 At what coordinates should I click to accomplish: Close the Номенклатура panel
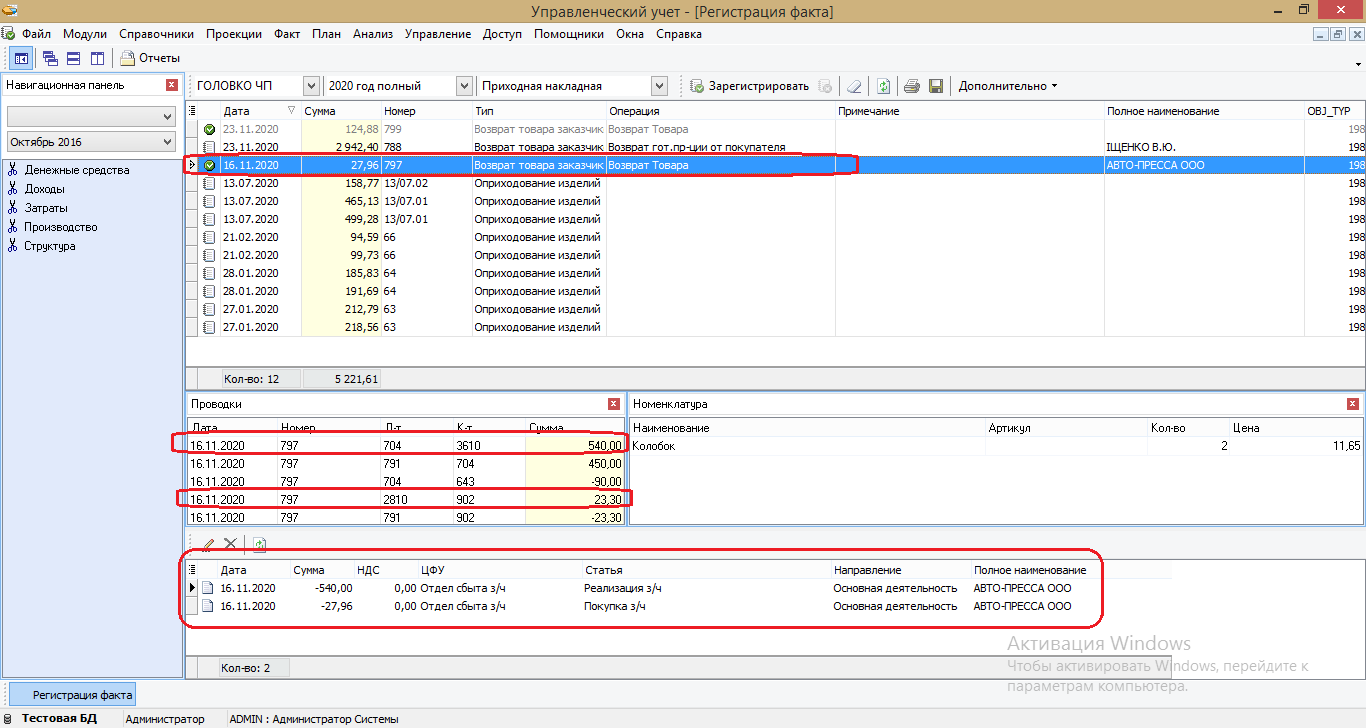(x=1353, y=404)
